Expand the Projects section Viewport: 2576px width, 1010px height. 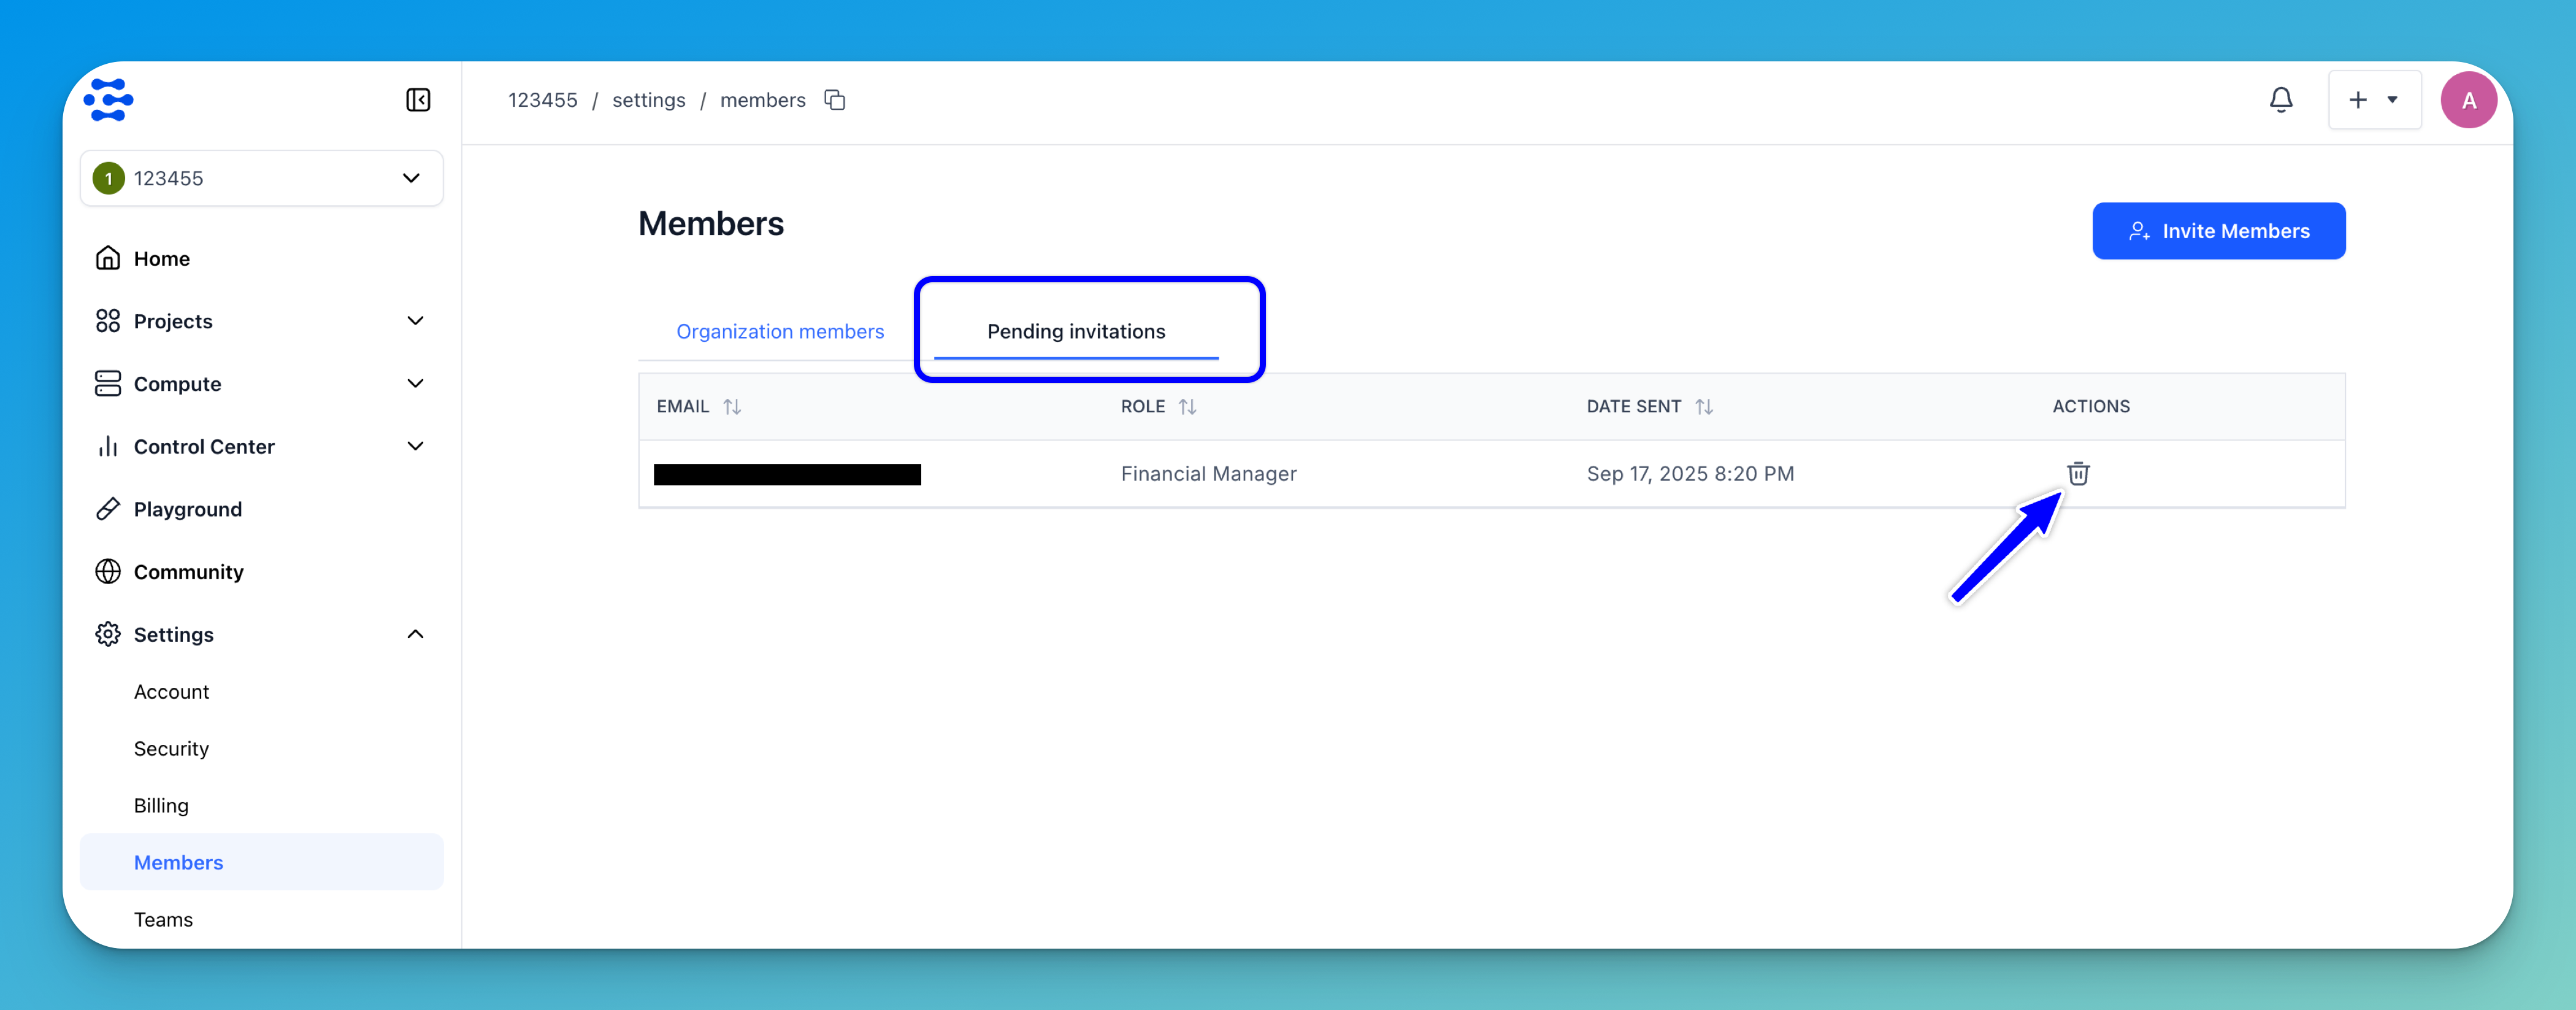[415, 321]
